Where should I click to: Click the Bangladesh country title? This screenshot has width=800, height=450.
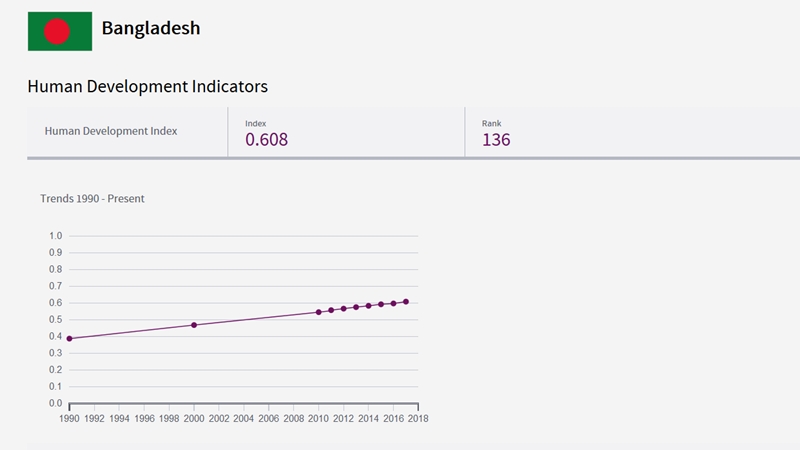[x=151, y=28]
